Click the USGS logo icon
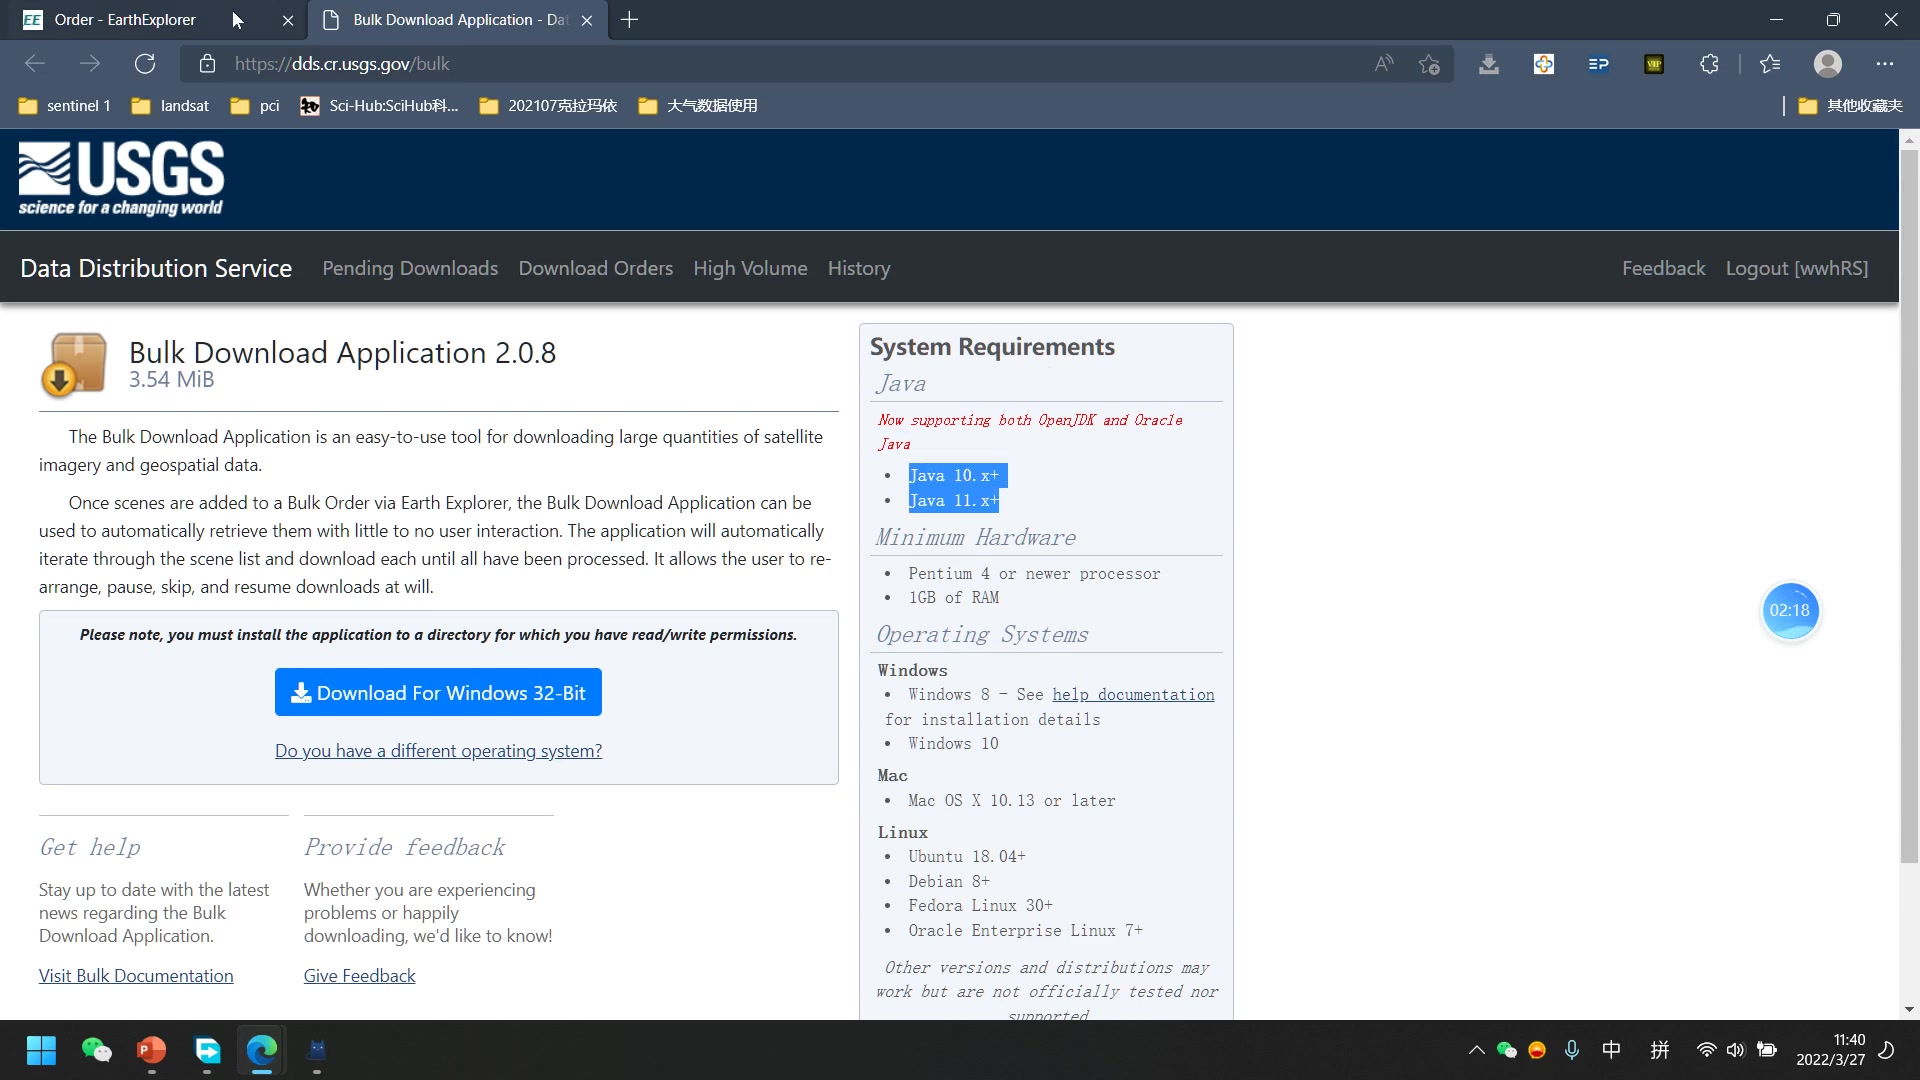 click(123, 178)
